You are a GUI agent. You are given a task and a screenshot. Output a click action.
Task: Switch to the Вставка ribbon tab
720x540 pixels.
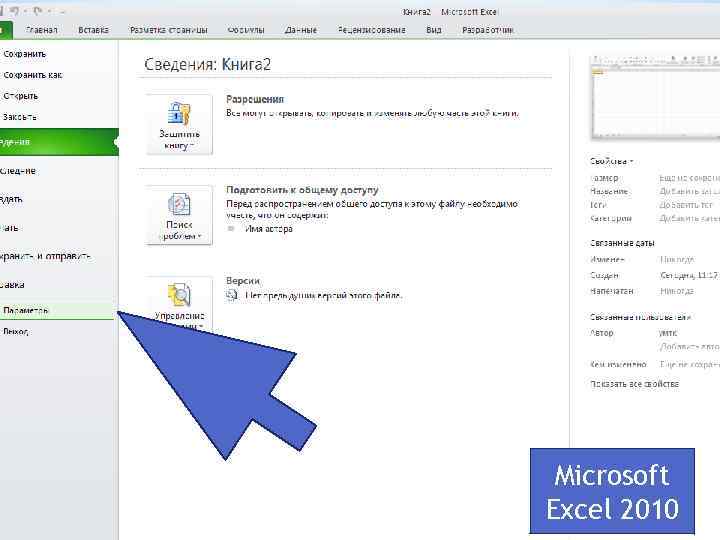pyautogui.click(x=93, y=30)
